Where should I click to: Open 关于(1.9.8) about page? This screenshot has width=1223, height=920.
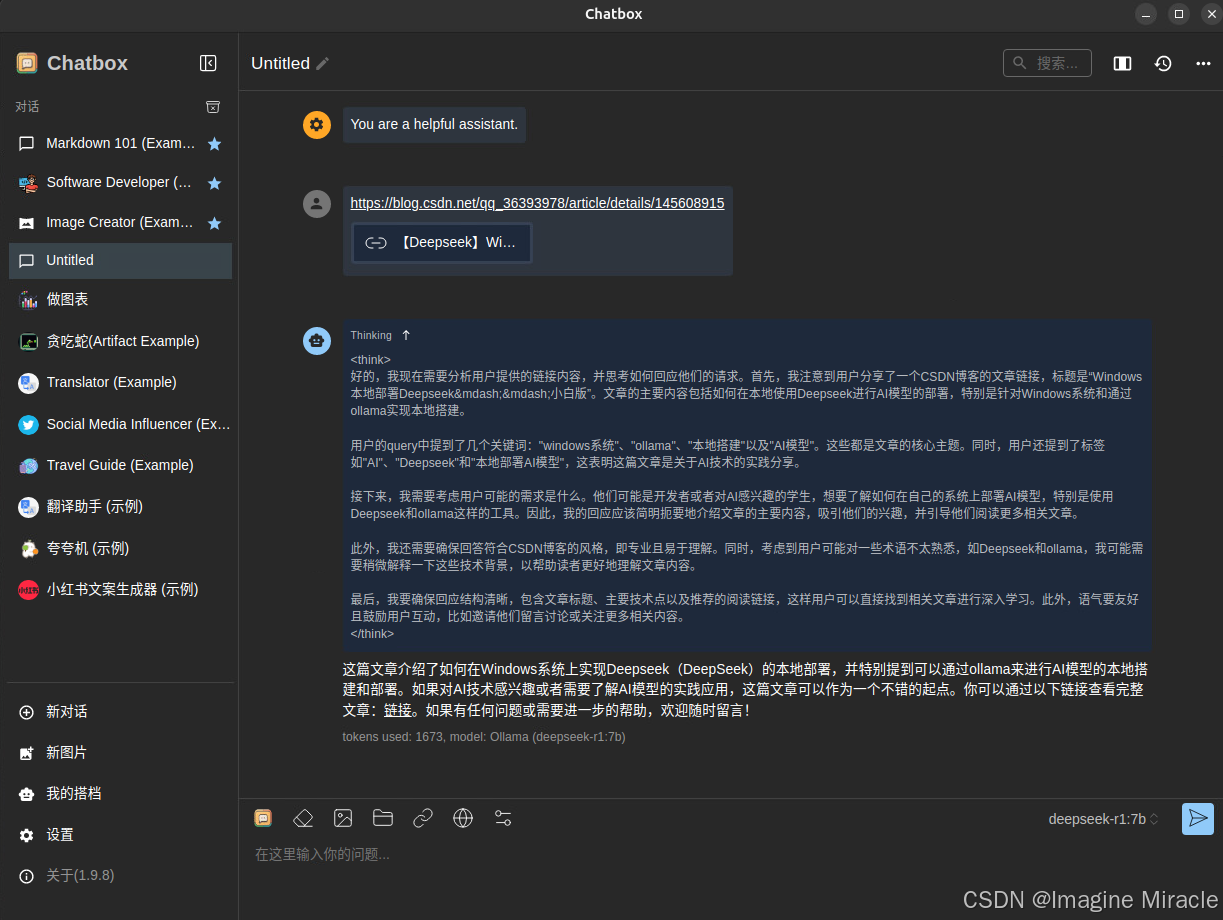[120, 875]
